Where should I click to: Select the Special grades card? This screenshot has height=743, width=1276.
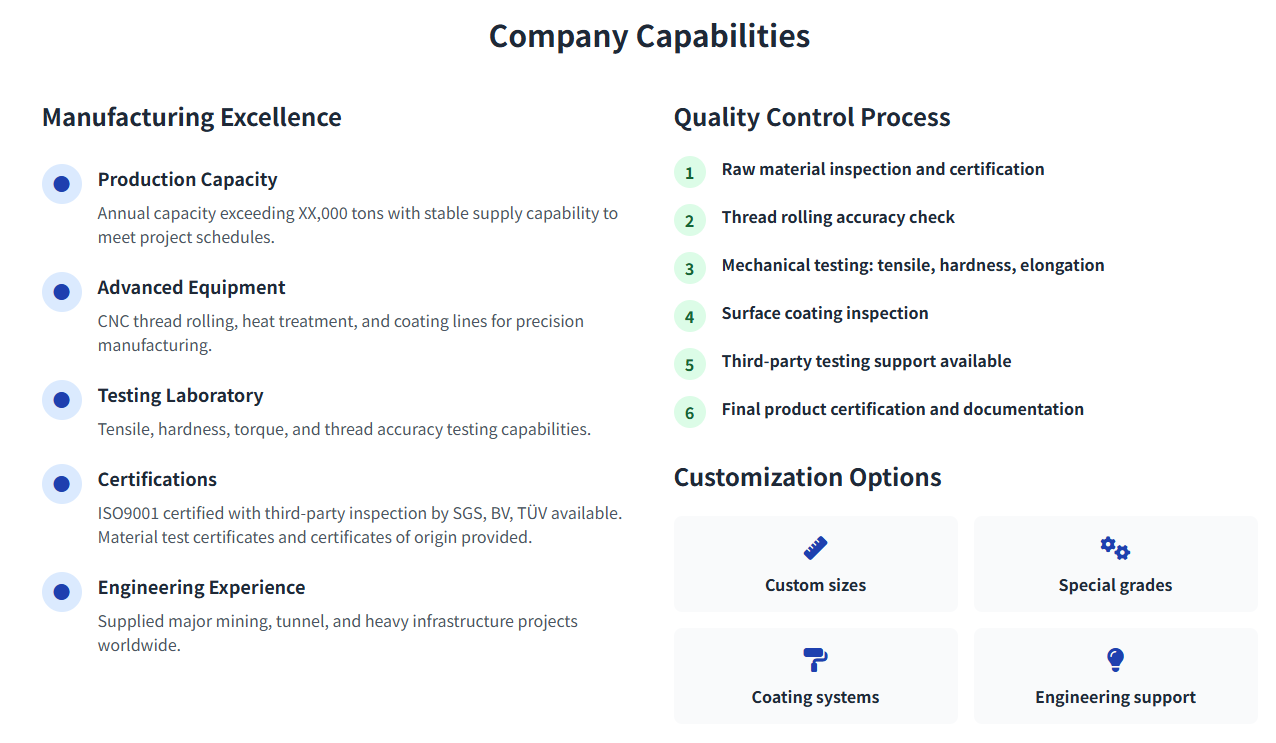point(1115,564)
